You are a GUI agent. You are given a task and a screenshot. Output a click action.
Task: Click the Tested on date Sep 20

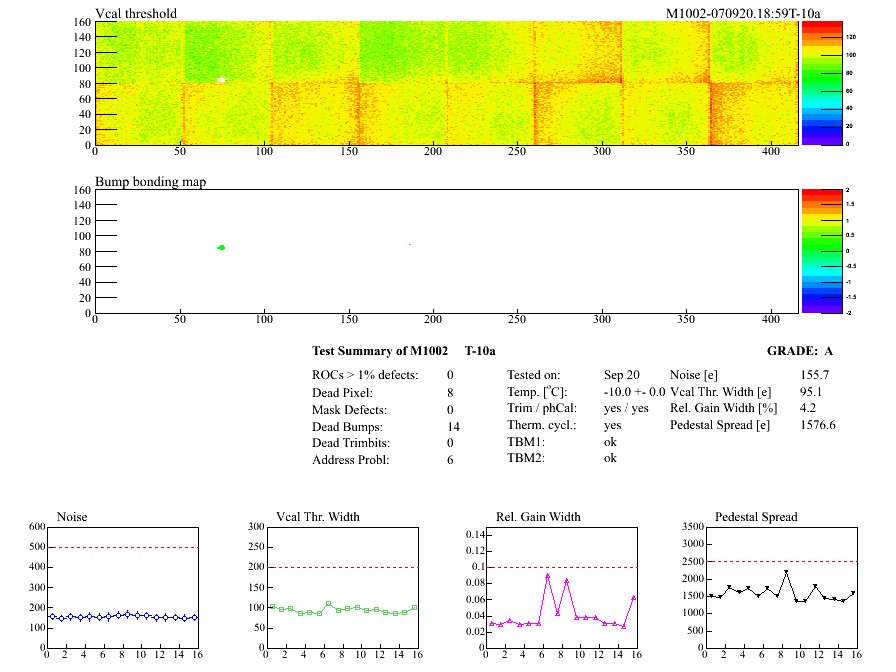pos(621,375)
